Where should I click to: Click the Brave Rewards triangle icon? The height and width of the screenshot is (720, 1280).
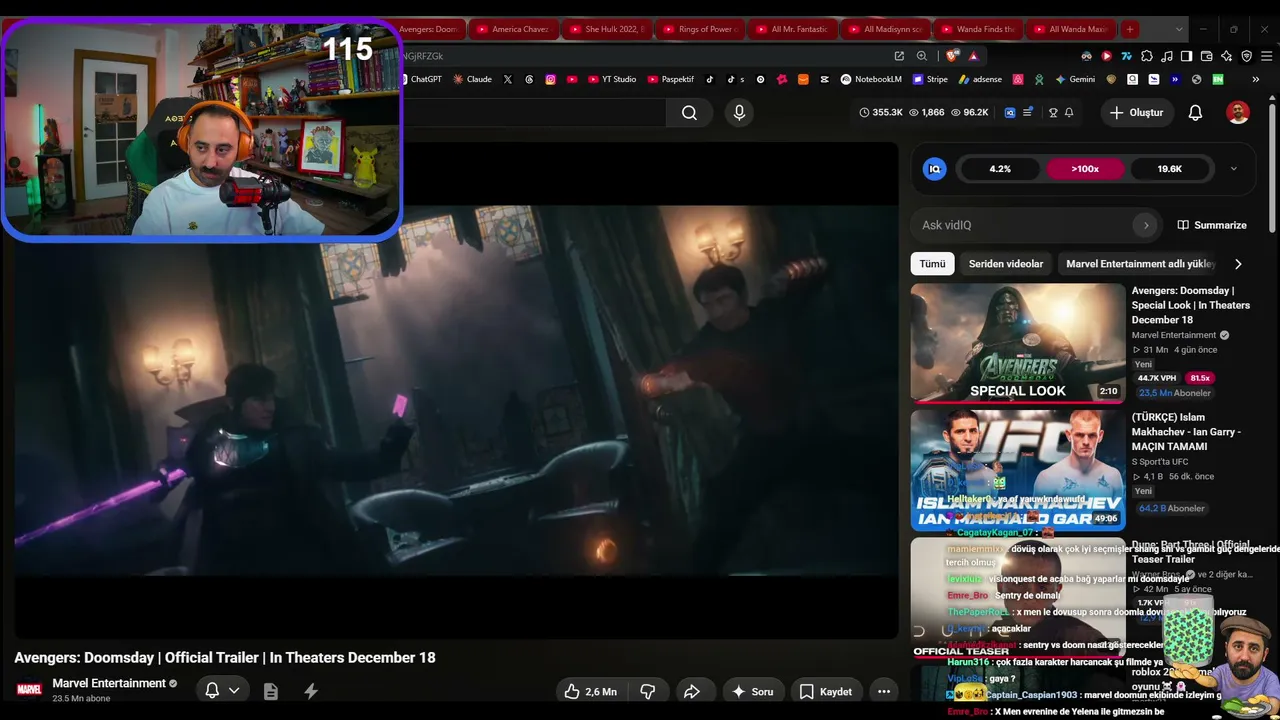[973, 56]
